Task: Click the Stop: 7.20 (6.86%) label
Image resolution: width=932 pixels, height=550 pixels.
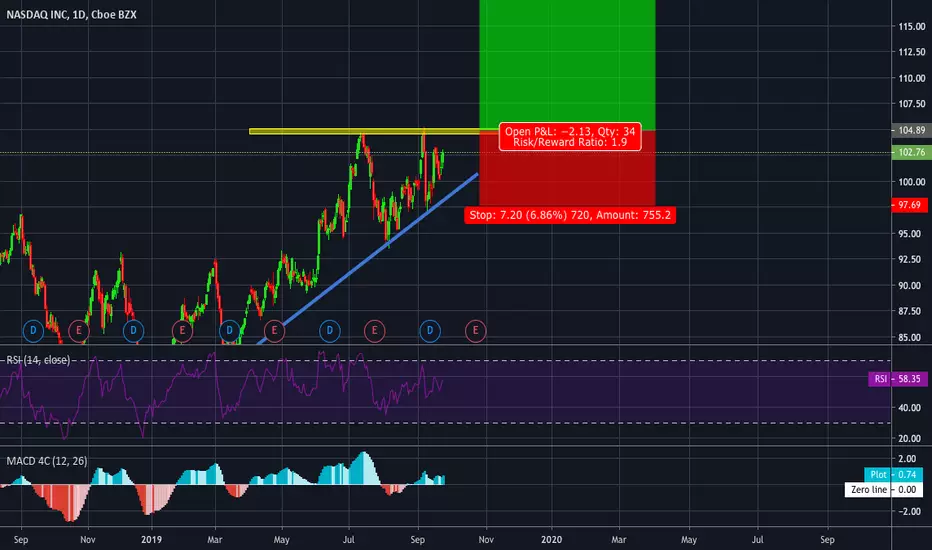Action: click(570, 215)
